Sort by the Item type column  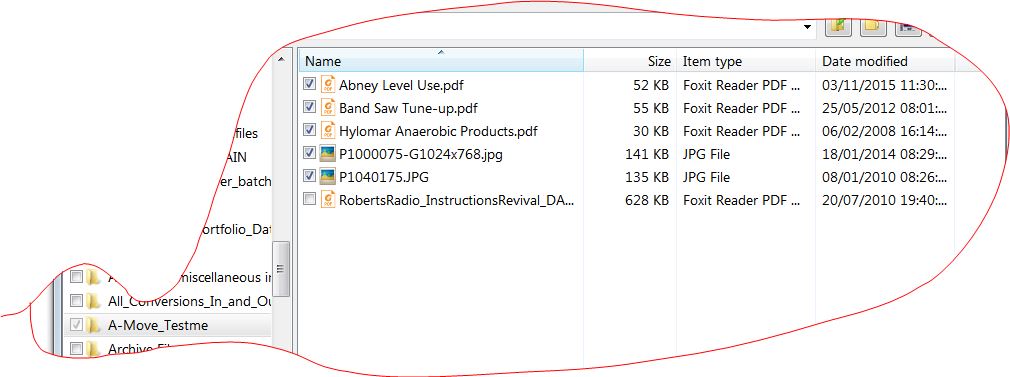pos(746,61)
